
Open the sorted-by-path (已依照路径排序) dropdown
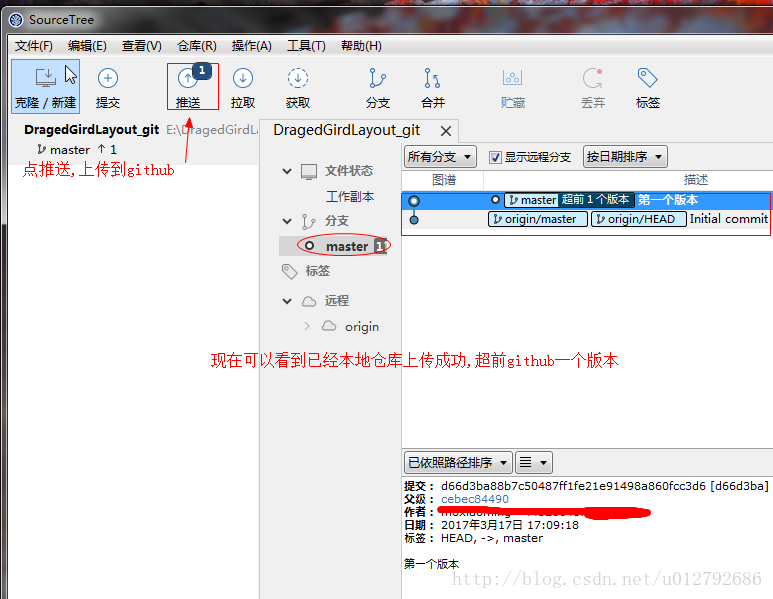tap(458, 462)
